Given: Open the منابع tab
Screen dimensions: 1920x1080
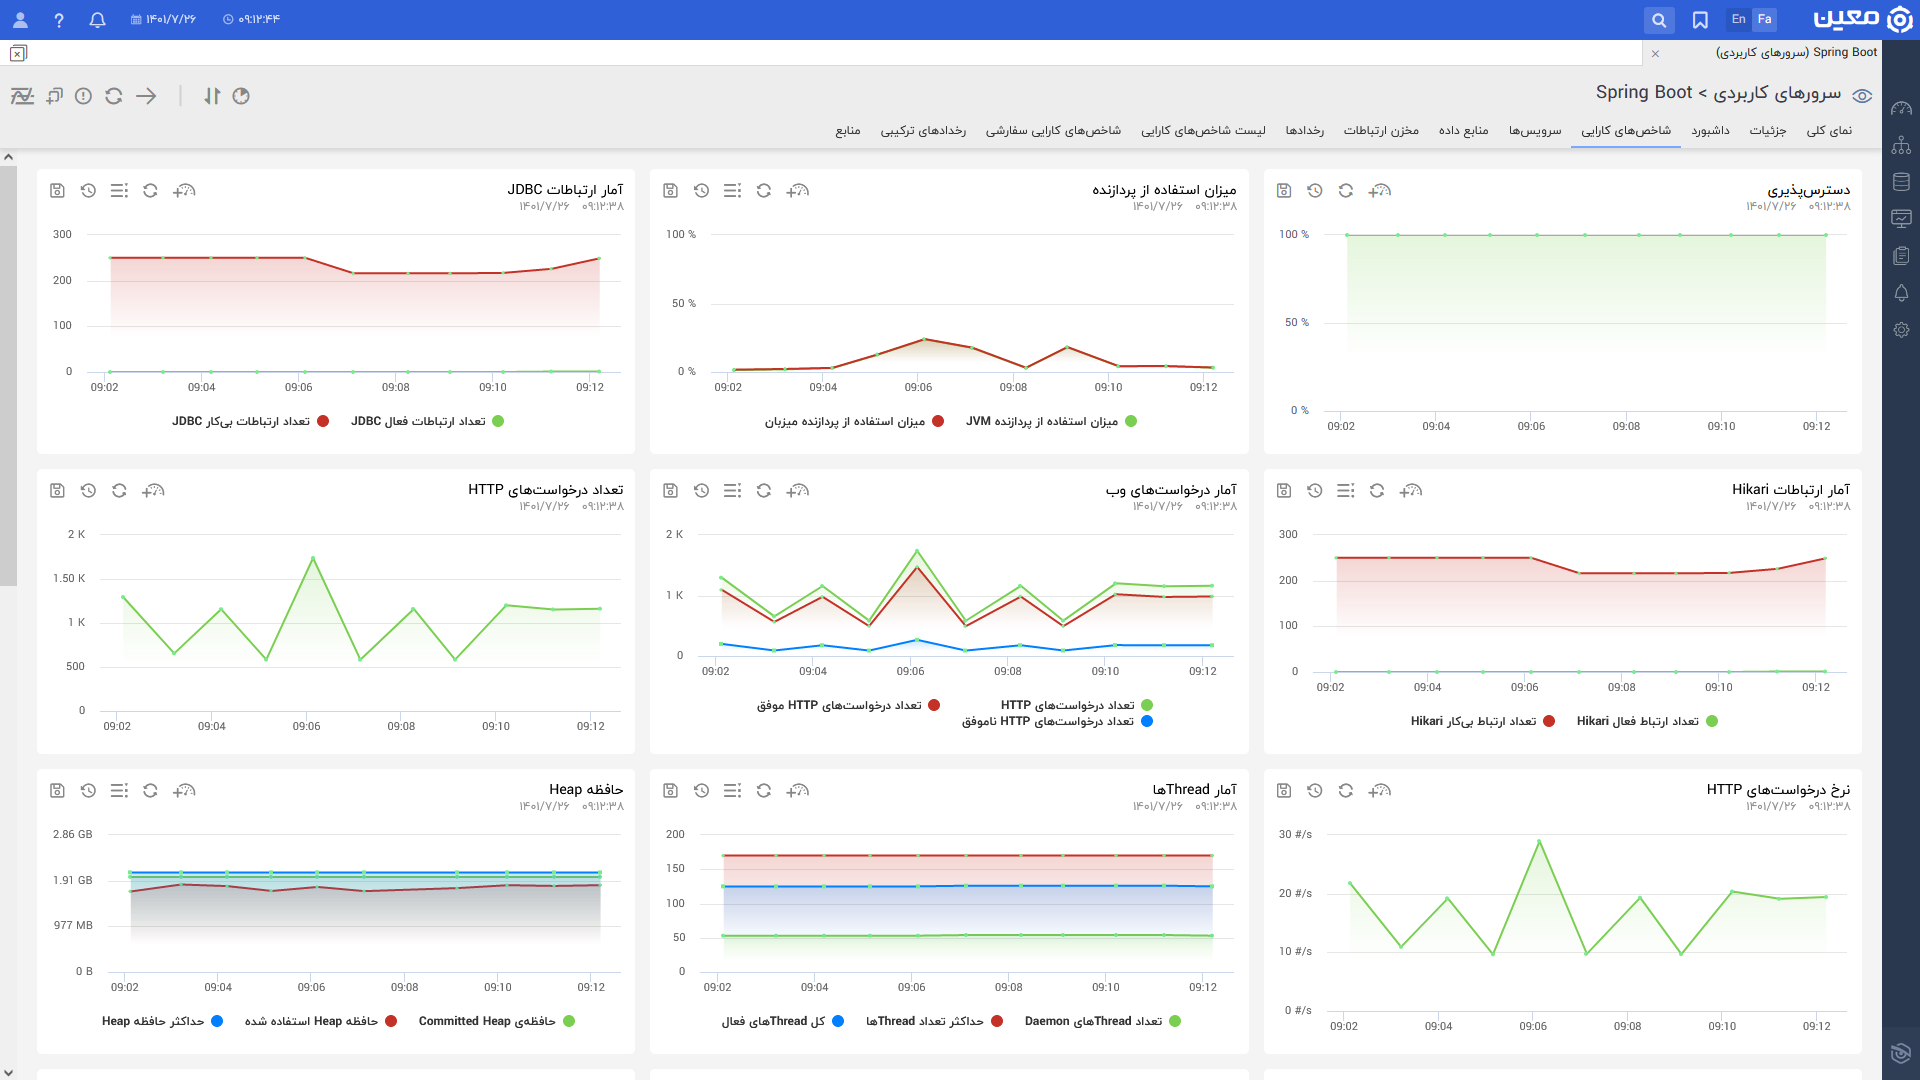Looking at the screenshot, I should pyautogui.click(x=848, y=131).
